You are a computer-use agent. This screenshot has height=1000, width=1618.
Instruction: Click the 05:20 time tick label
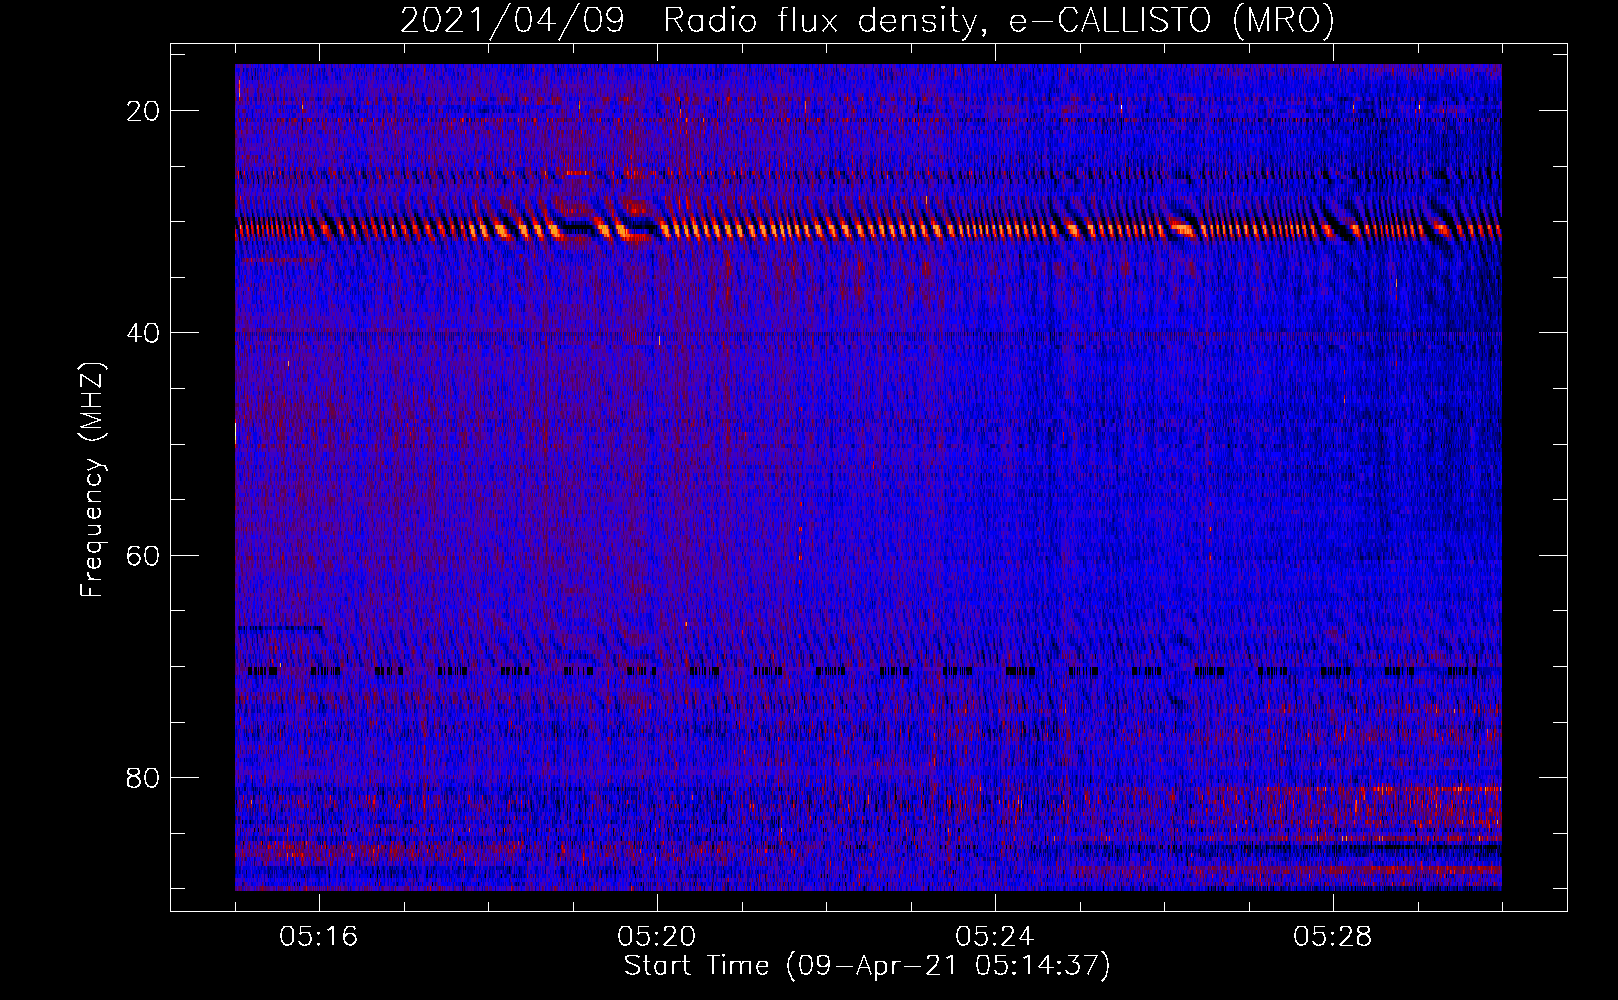pos(657,937)
